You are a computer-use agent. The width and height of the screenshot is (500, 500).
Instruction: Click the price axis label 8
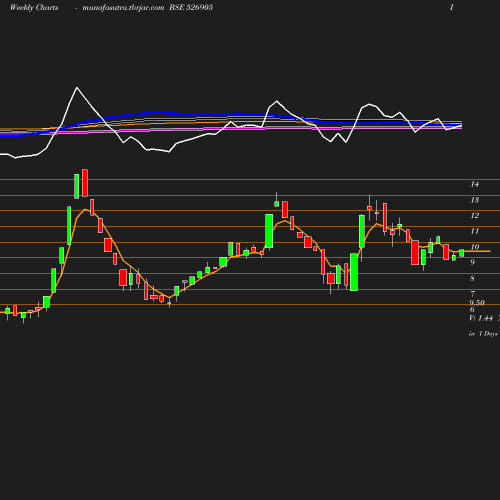pos(472,278)
